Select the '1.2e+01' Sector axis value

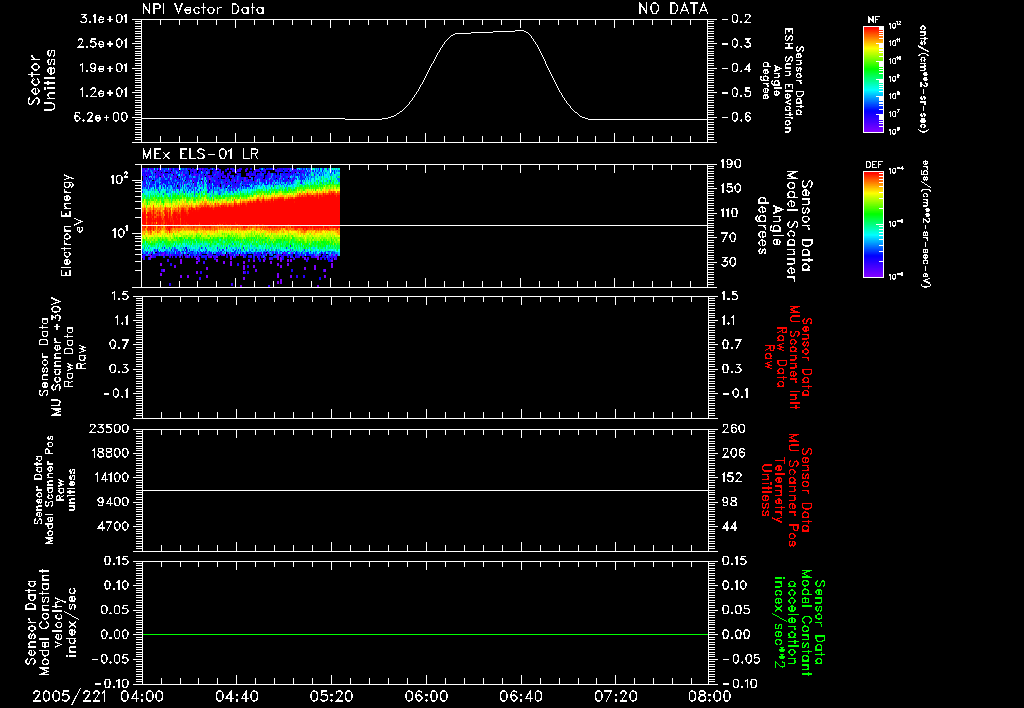coord(104,93)
